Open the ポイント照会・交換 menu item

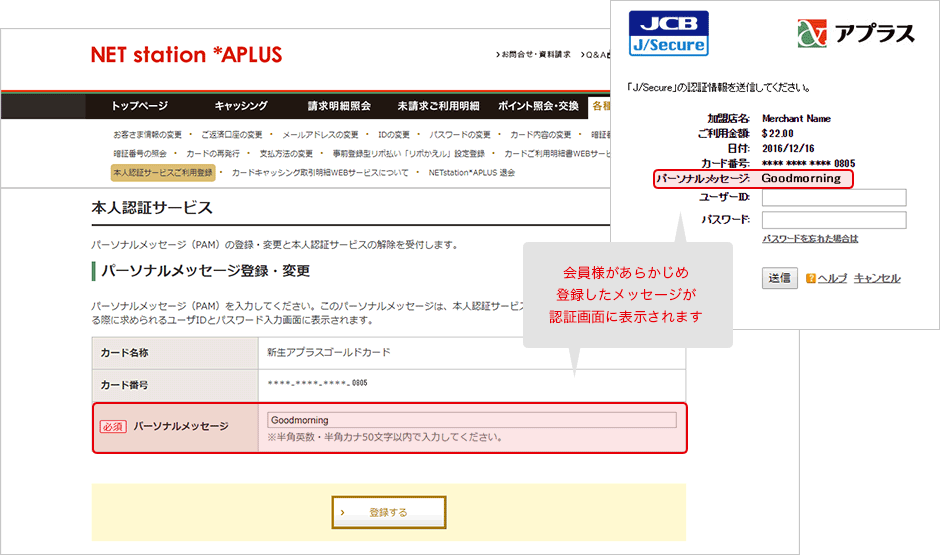coord(538,106)
